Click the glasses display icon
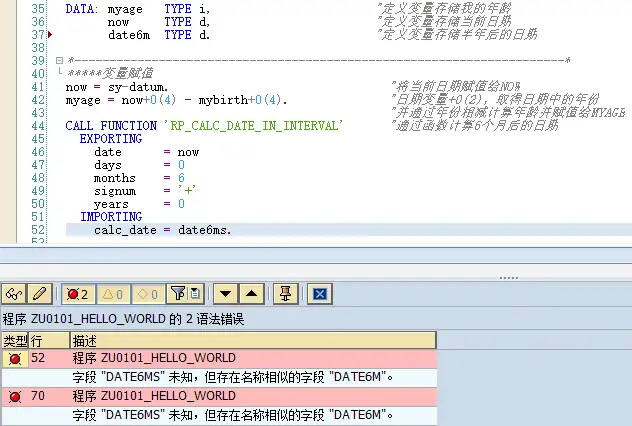Screen dimensions: 632x426 pyautogui.click(x=14, y=294)
